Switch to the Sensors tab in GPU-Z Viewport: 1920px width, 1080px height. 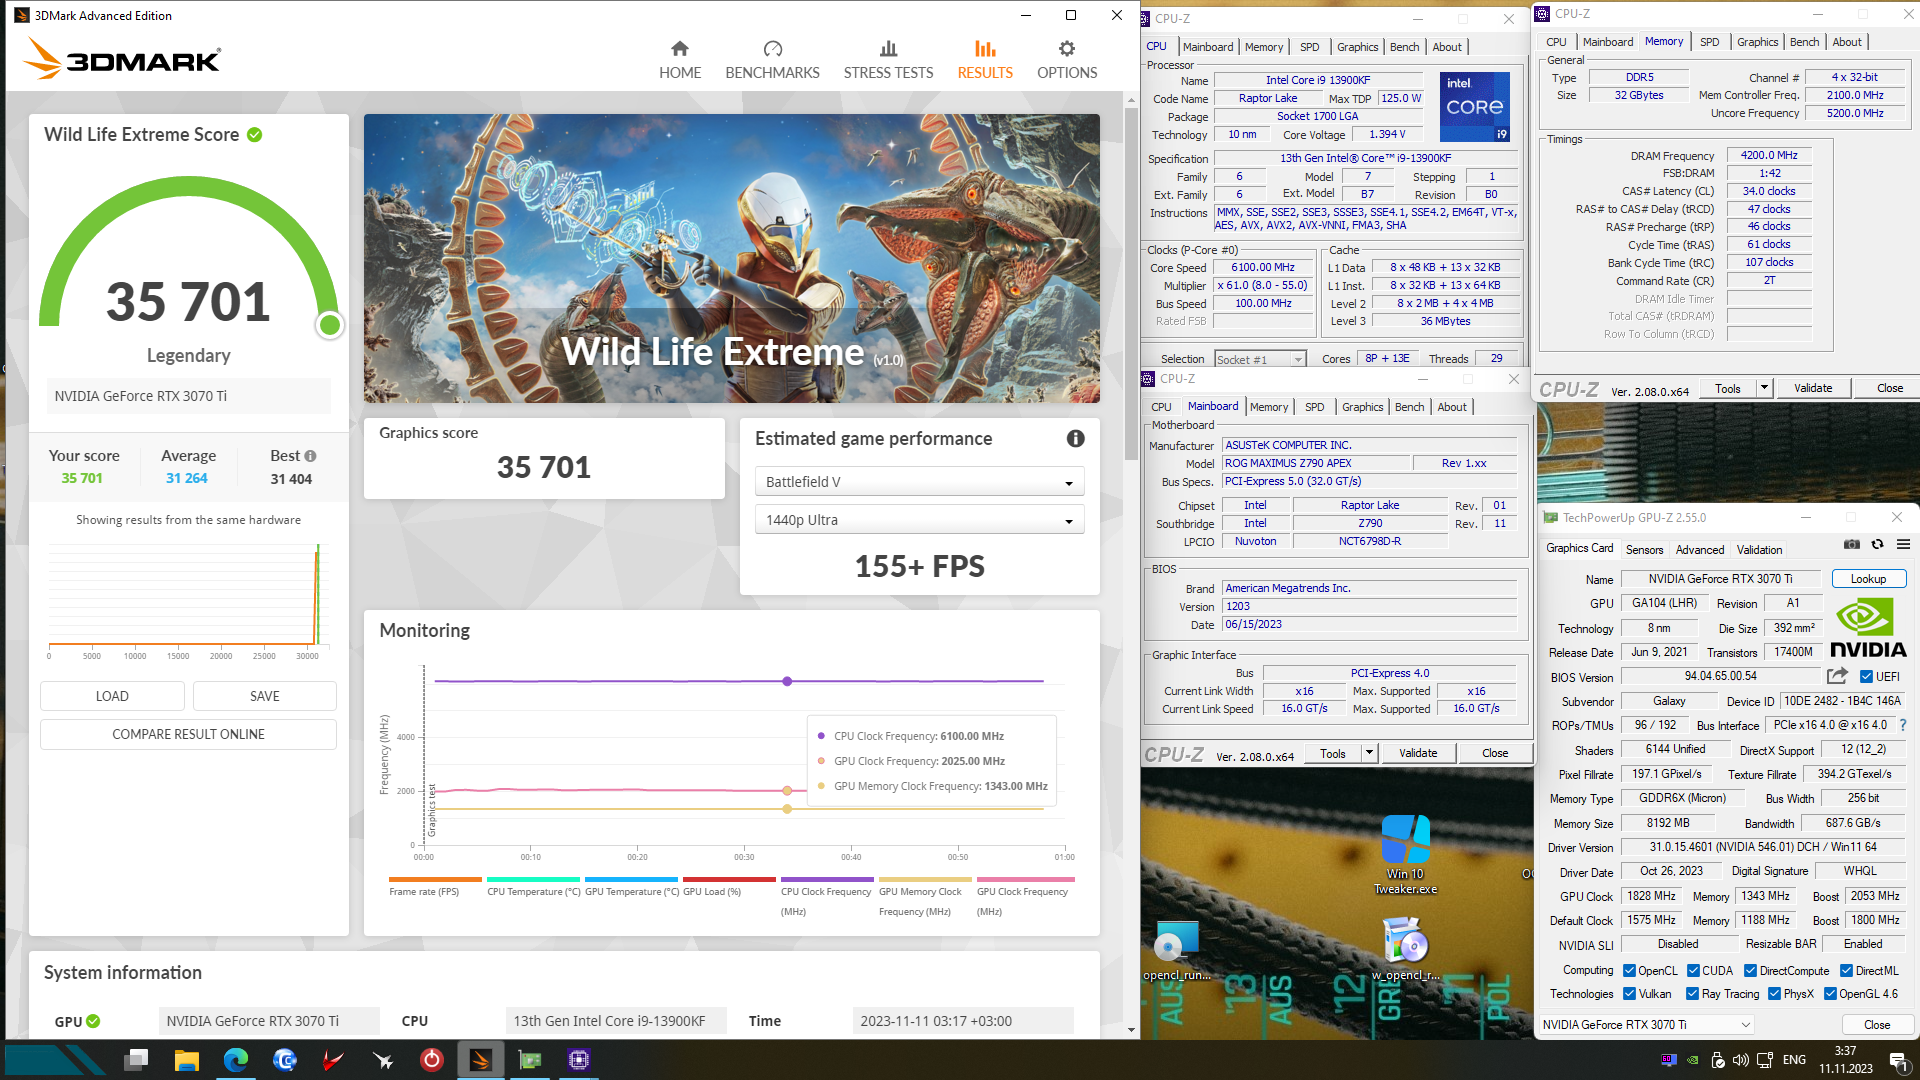coord(1644,550)
